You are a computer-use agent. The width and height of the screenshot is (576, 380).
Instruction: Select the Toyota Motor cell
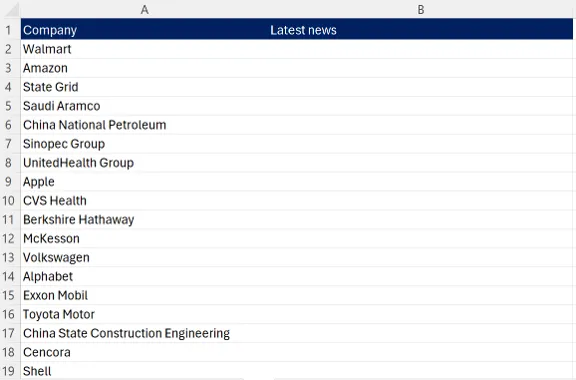tap(145, 314)
